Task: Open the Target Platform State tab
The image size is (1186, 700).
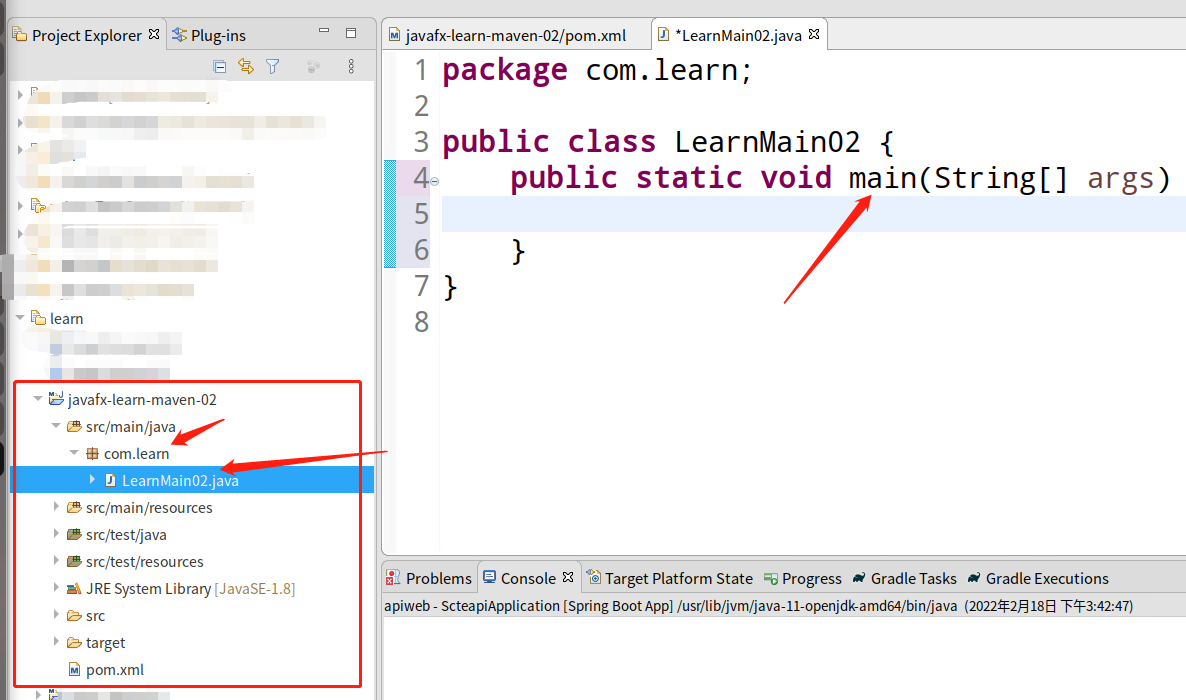Action: point(670,578)
